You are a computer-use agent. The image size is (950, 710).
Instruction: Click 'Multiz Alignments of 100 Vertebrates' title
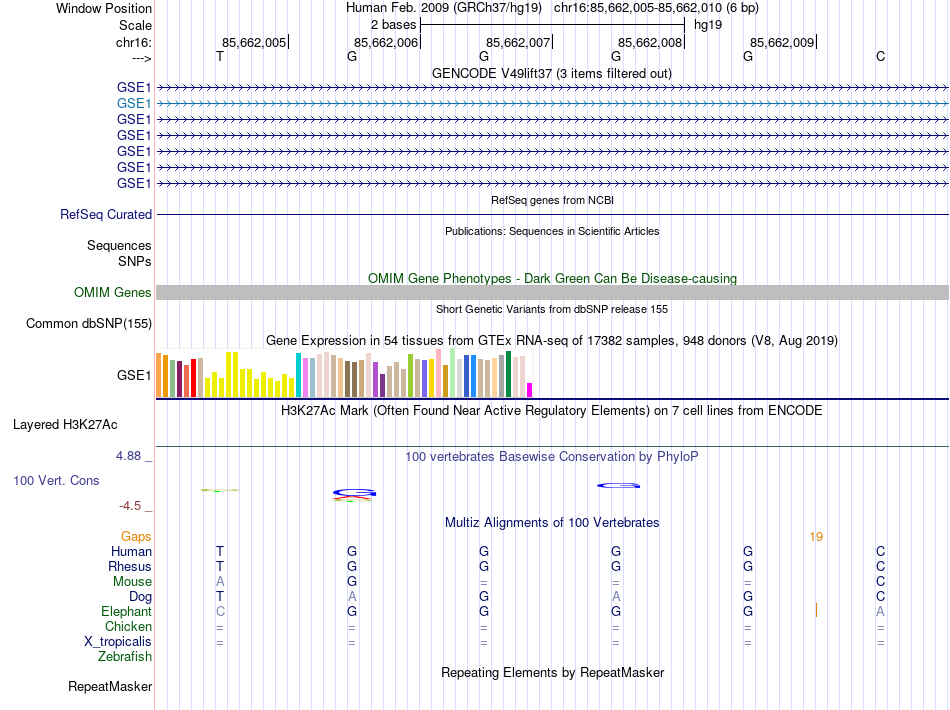(x=552, y=523)
